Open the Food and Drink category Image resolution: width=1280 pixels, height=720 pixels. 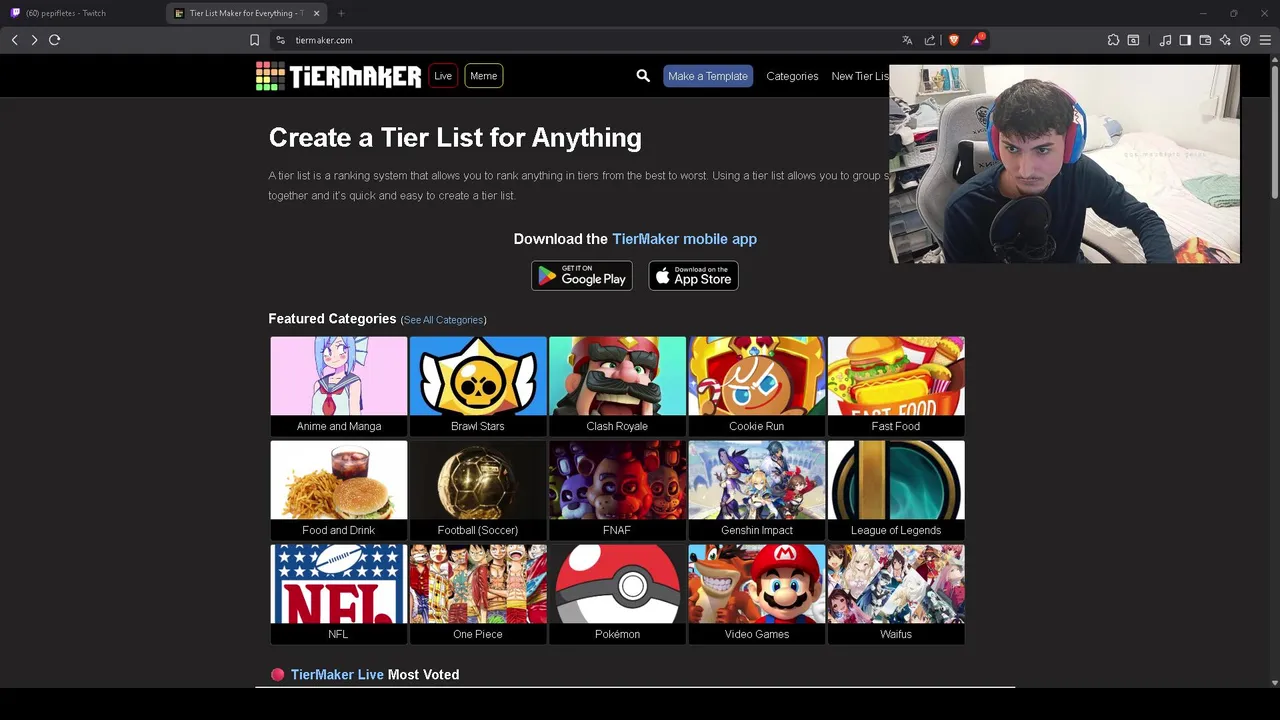(339, 490)
